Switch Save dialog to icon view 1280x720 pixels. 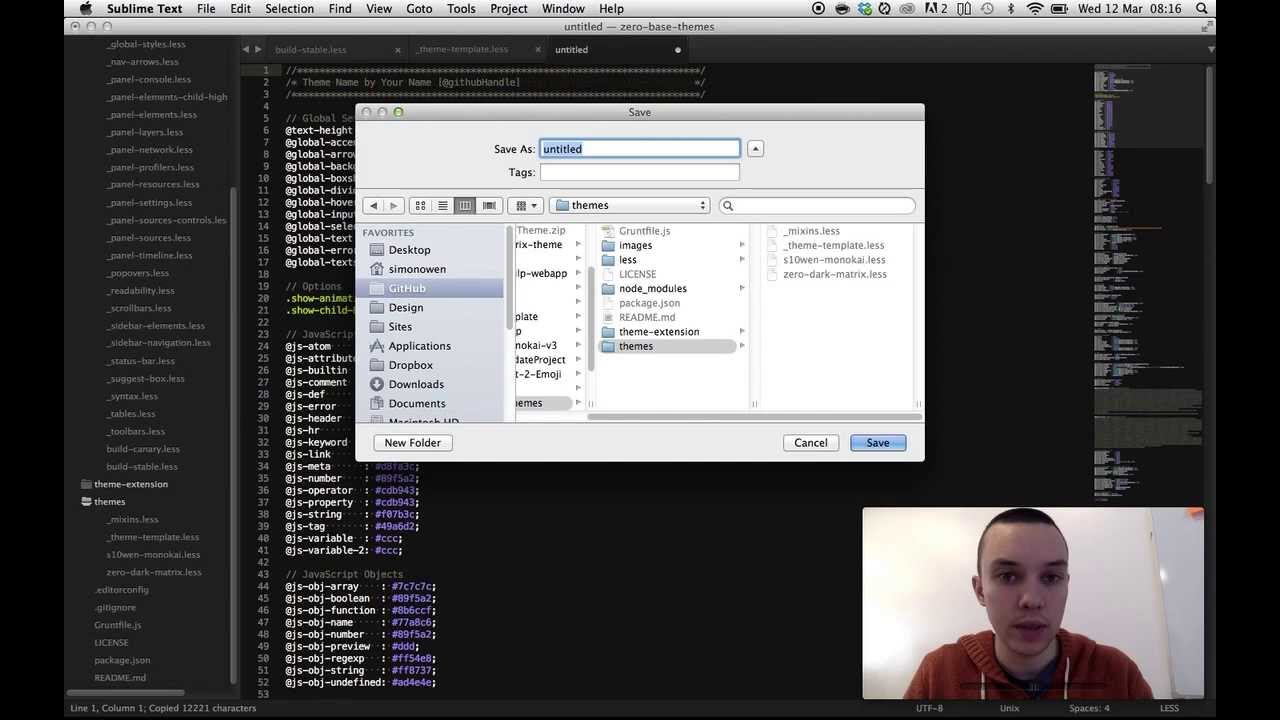point(420,206)
